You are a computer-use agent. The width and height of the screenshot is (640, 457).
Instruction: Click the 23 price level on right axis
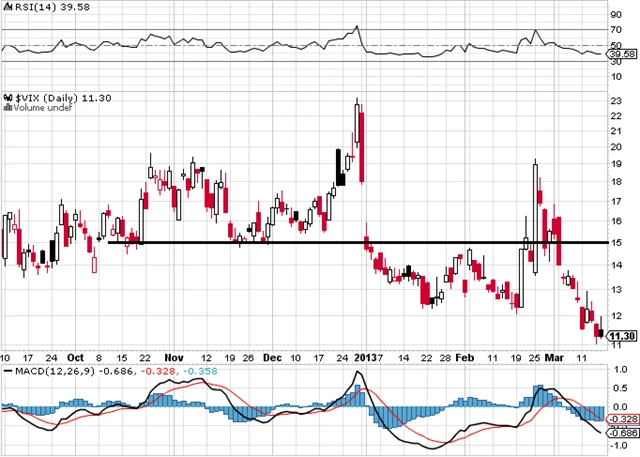pyautogui.click(x=616, y=99)
